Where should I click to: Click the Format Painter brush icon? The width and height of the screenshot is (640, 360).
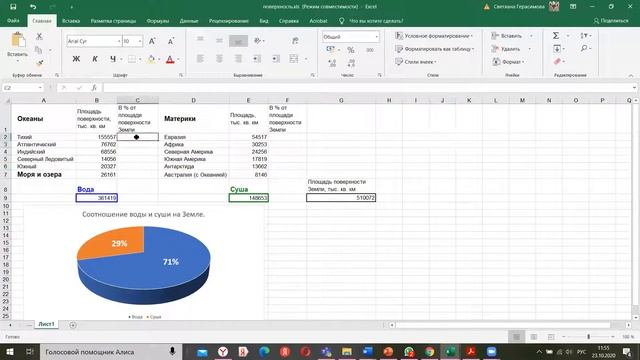(39, 63)
